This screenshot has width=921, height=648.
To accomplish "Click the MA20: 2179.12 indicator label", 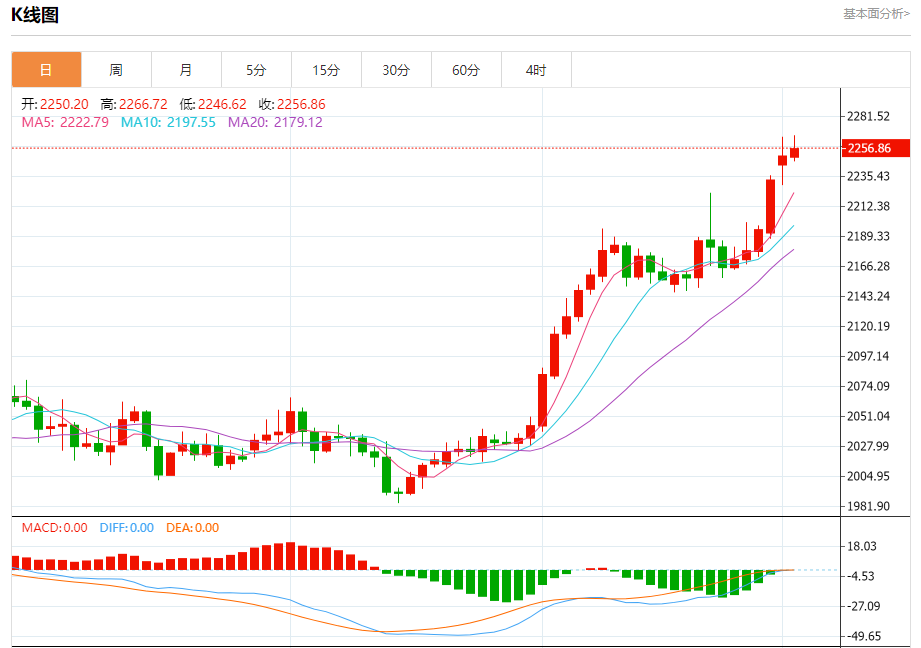I will (x=275, y=122).
